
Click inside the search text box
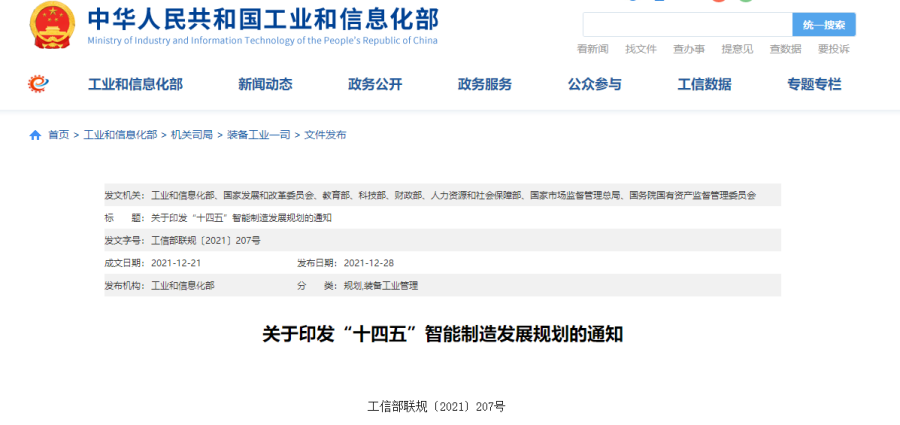687,25
